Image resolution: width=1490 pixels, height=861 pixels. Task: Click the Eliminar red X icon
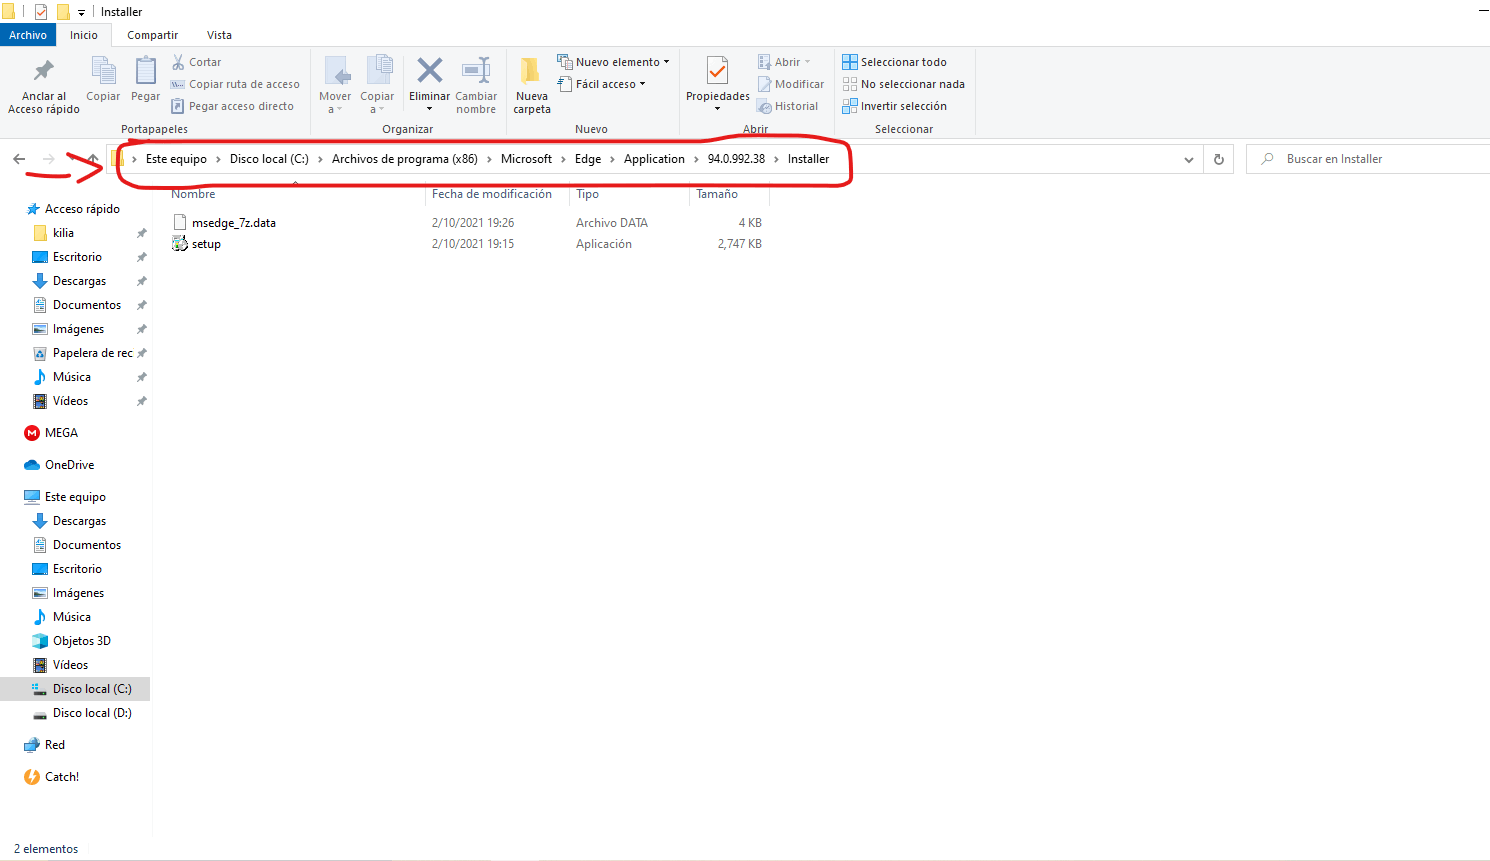pos(430,71)
